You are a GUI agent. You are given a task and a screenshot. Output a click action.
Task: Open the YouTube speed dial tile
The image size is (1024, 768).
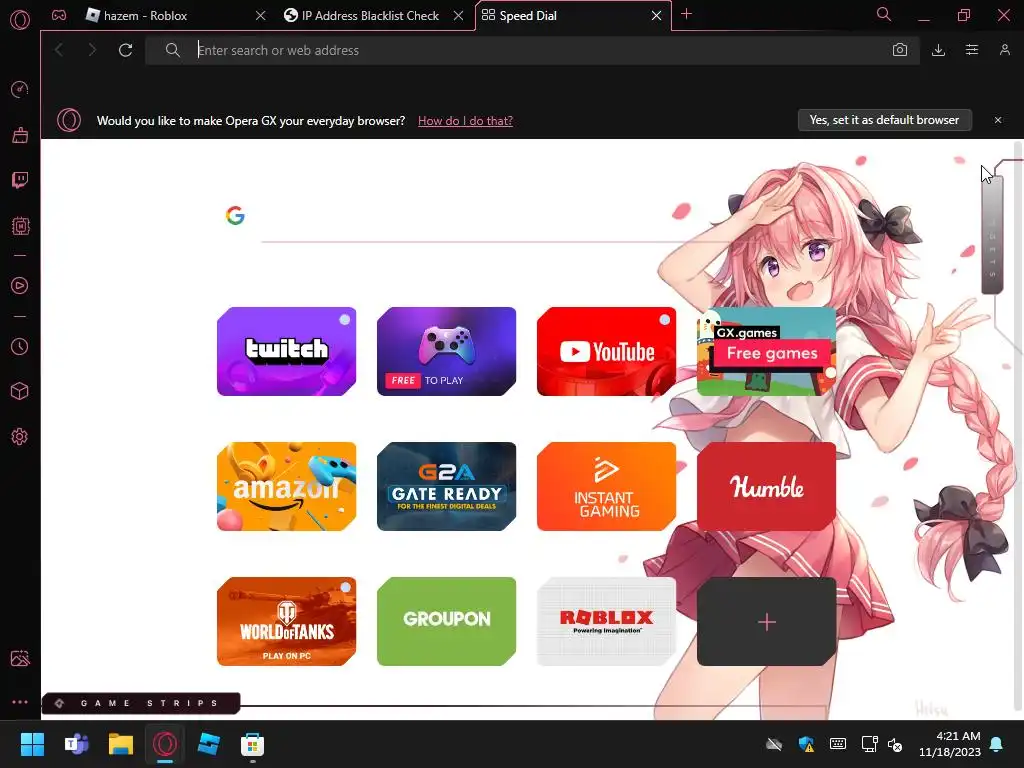pyautogui.click(x=607, y=351)
